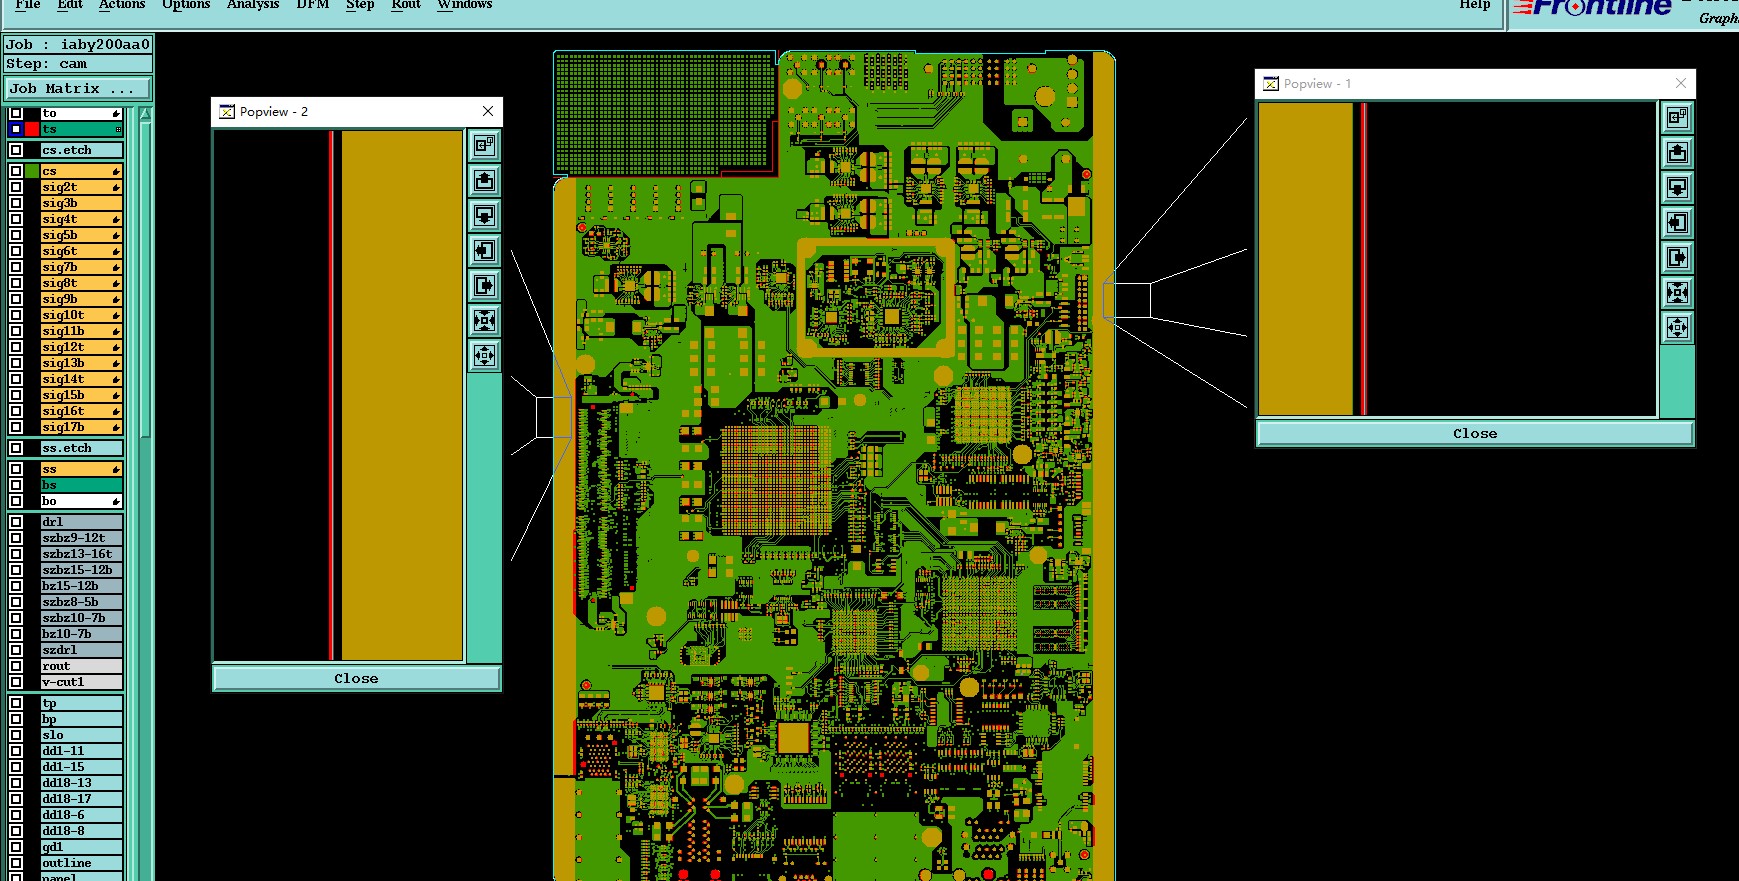The width and height of the screenshot is (1739, 881).
Task: Select the gdl layer name
Action: click(82, 847)
